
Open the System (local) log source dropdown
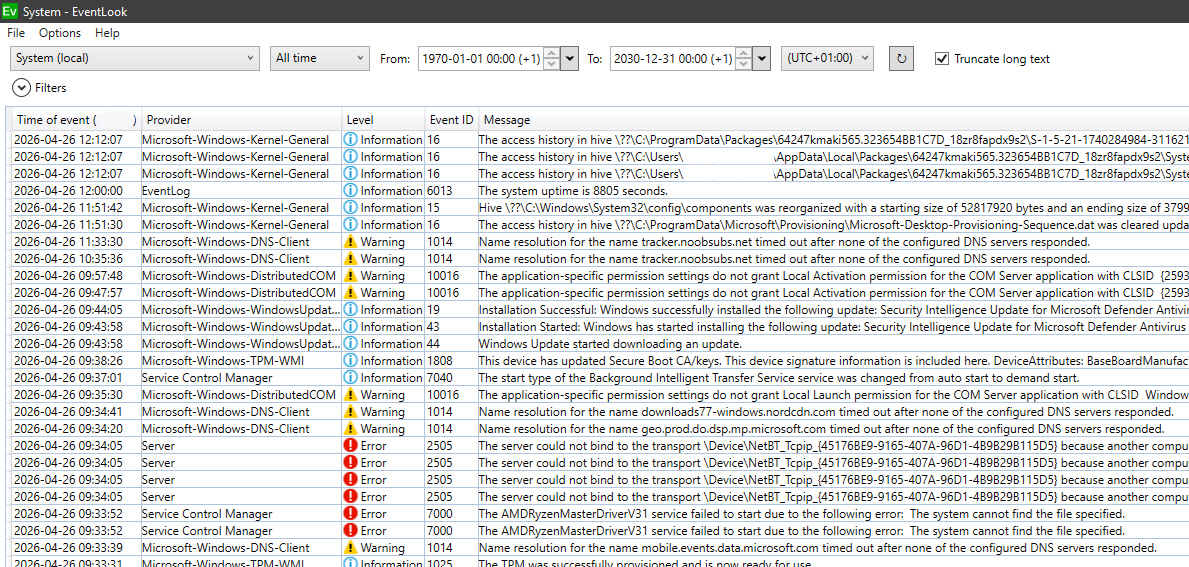coord(135,58)
